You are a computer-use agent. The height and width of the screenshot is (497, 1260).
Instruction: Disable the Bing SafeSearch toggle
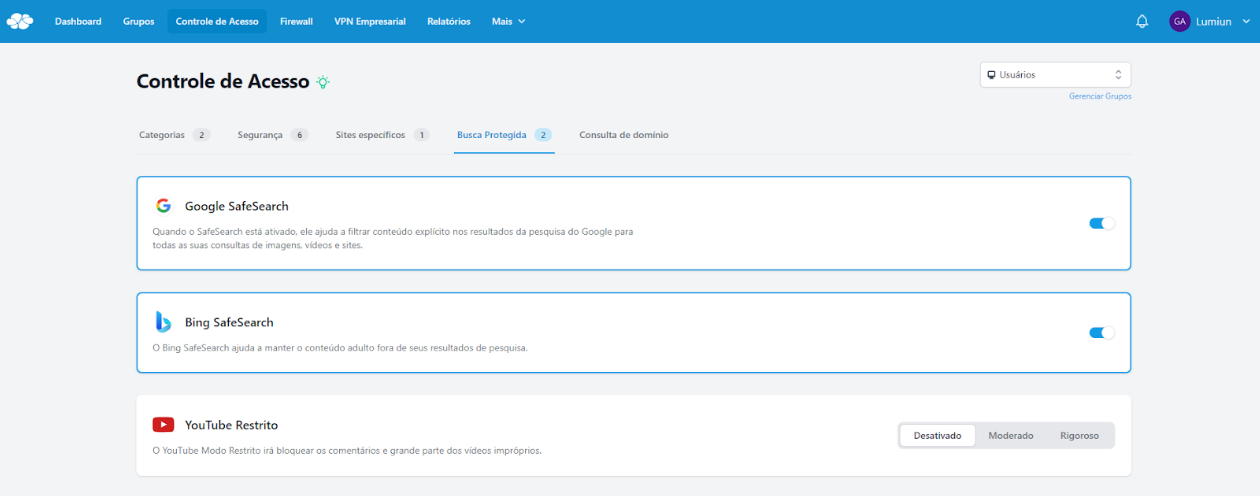[1102, 333]
